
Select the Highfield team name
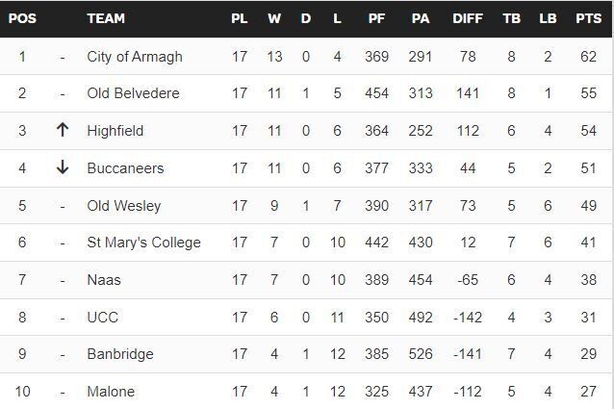[x=115, y=131]
